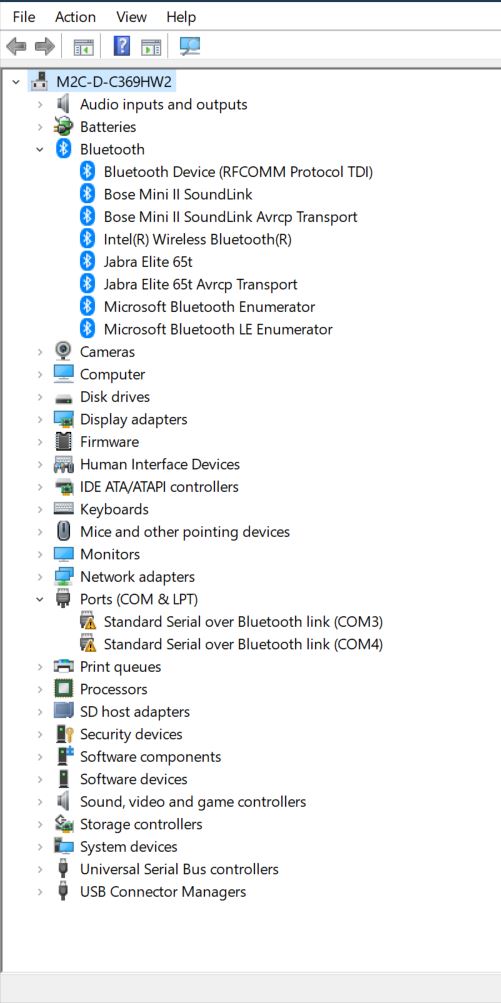501x1003 pixels.
Task: Expand the Software components node
Action: point(40,757)
